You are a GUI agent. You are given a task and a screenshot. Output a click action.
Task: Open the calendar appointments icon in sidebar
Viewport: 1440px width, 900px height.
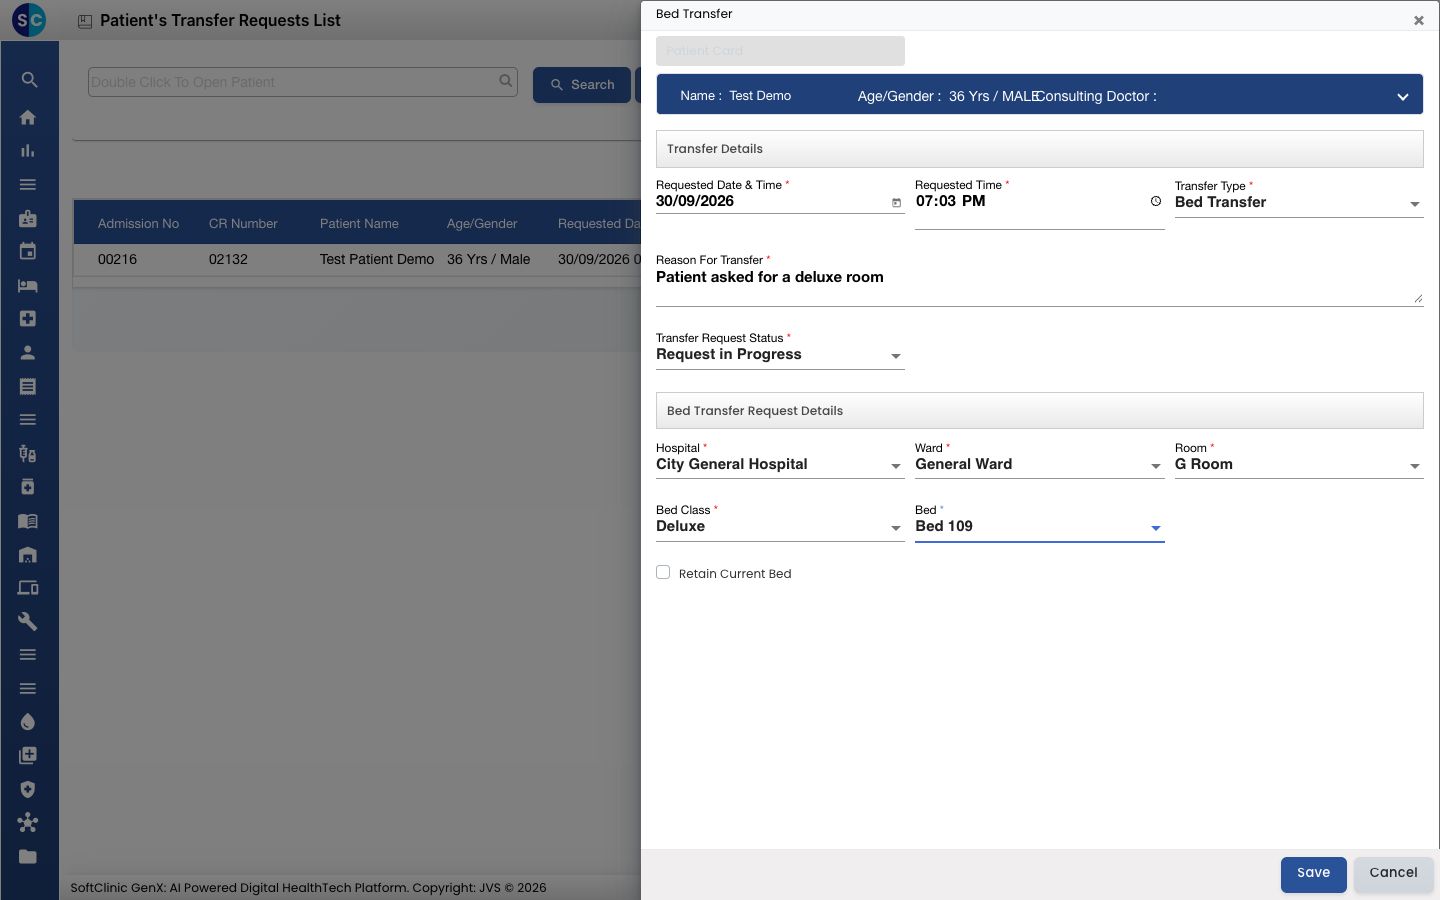tap(28, 251)
